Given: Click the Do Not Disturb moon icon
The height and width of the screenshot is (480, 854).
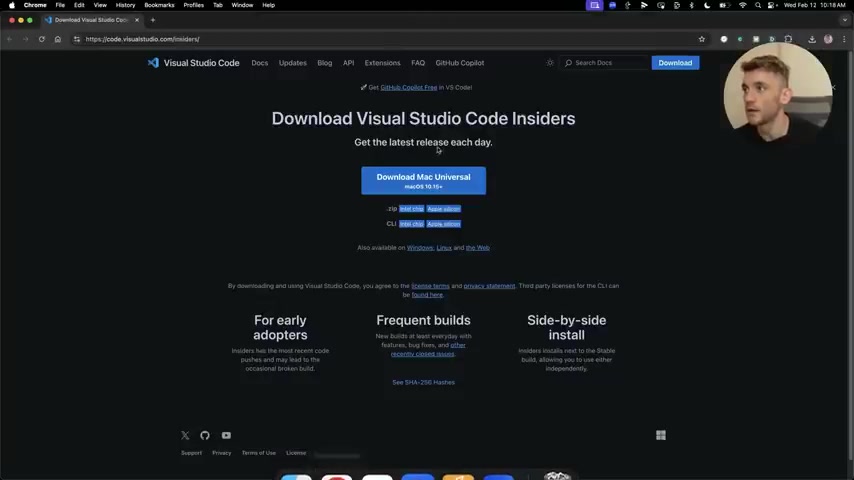Looking at the screenshot, I should click(707, 5).
